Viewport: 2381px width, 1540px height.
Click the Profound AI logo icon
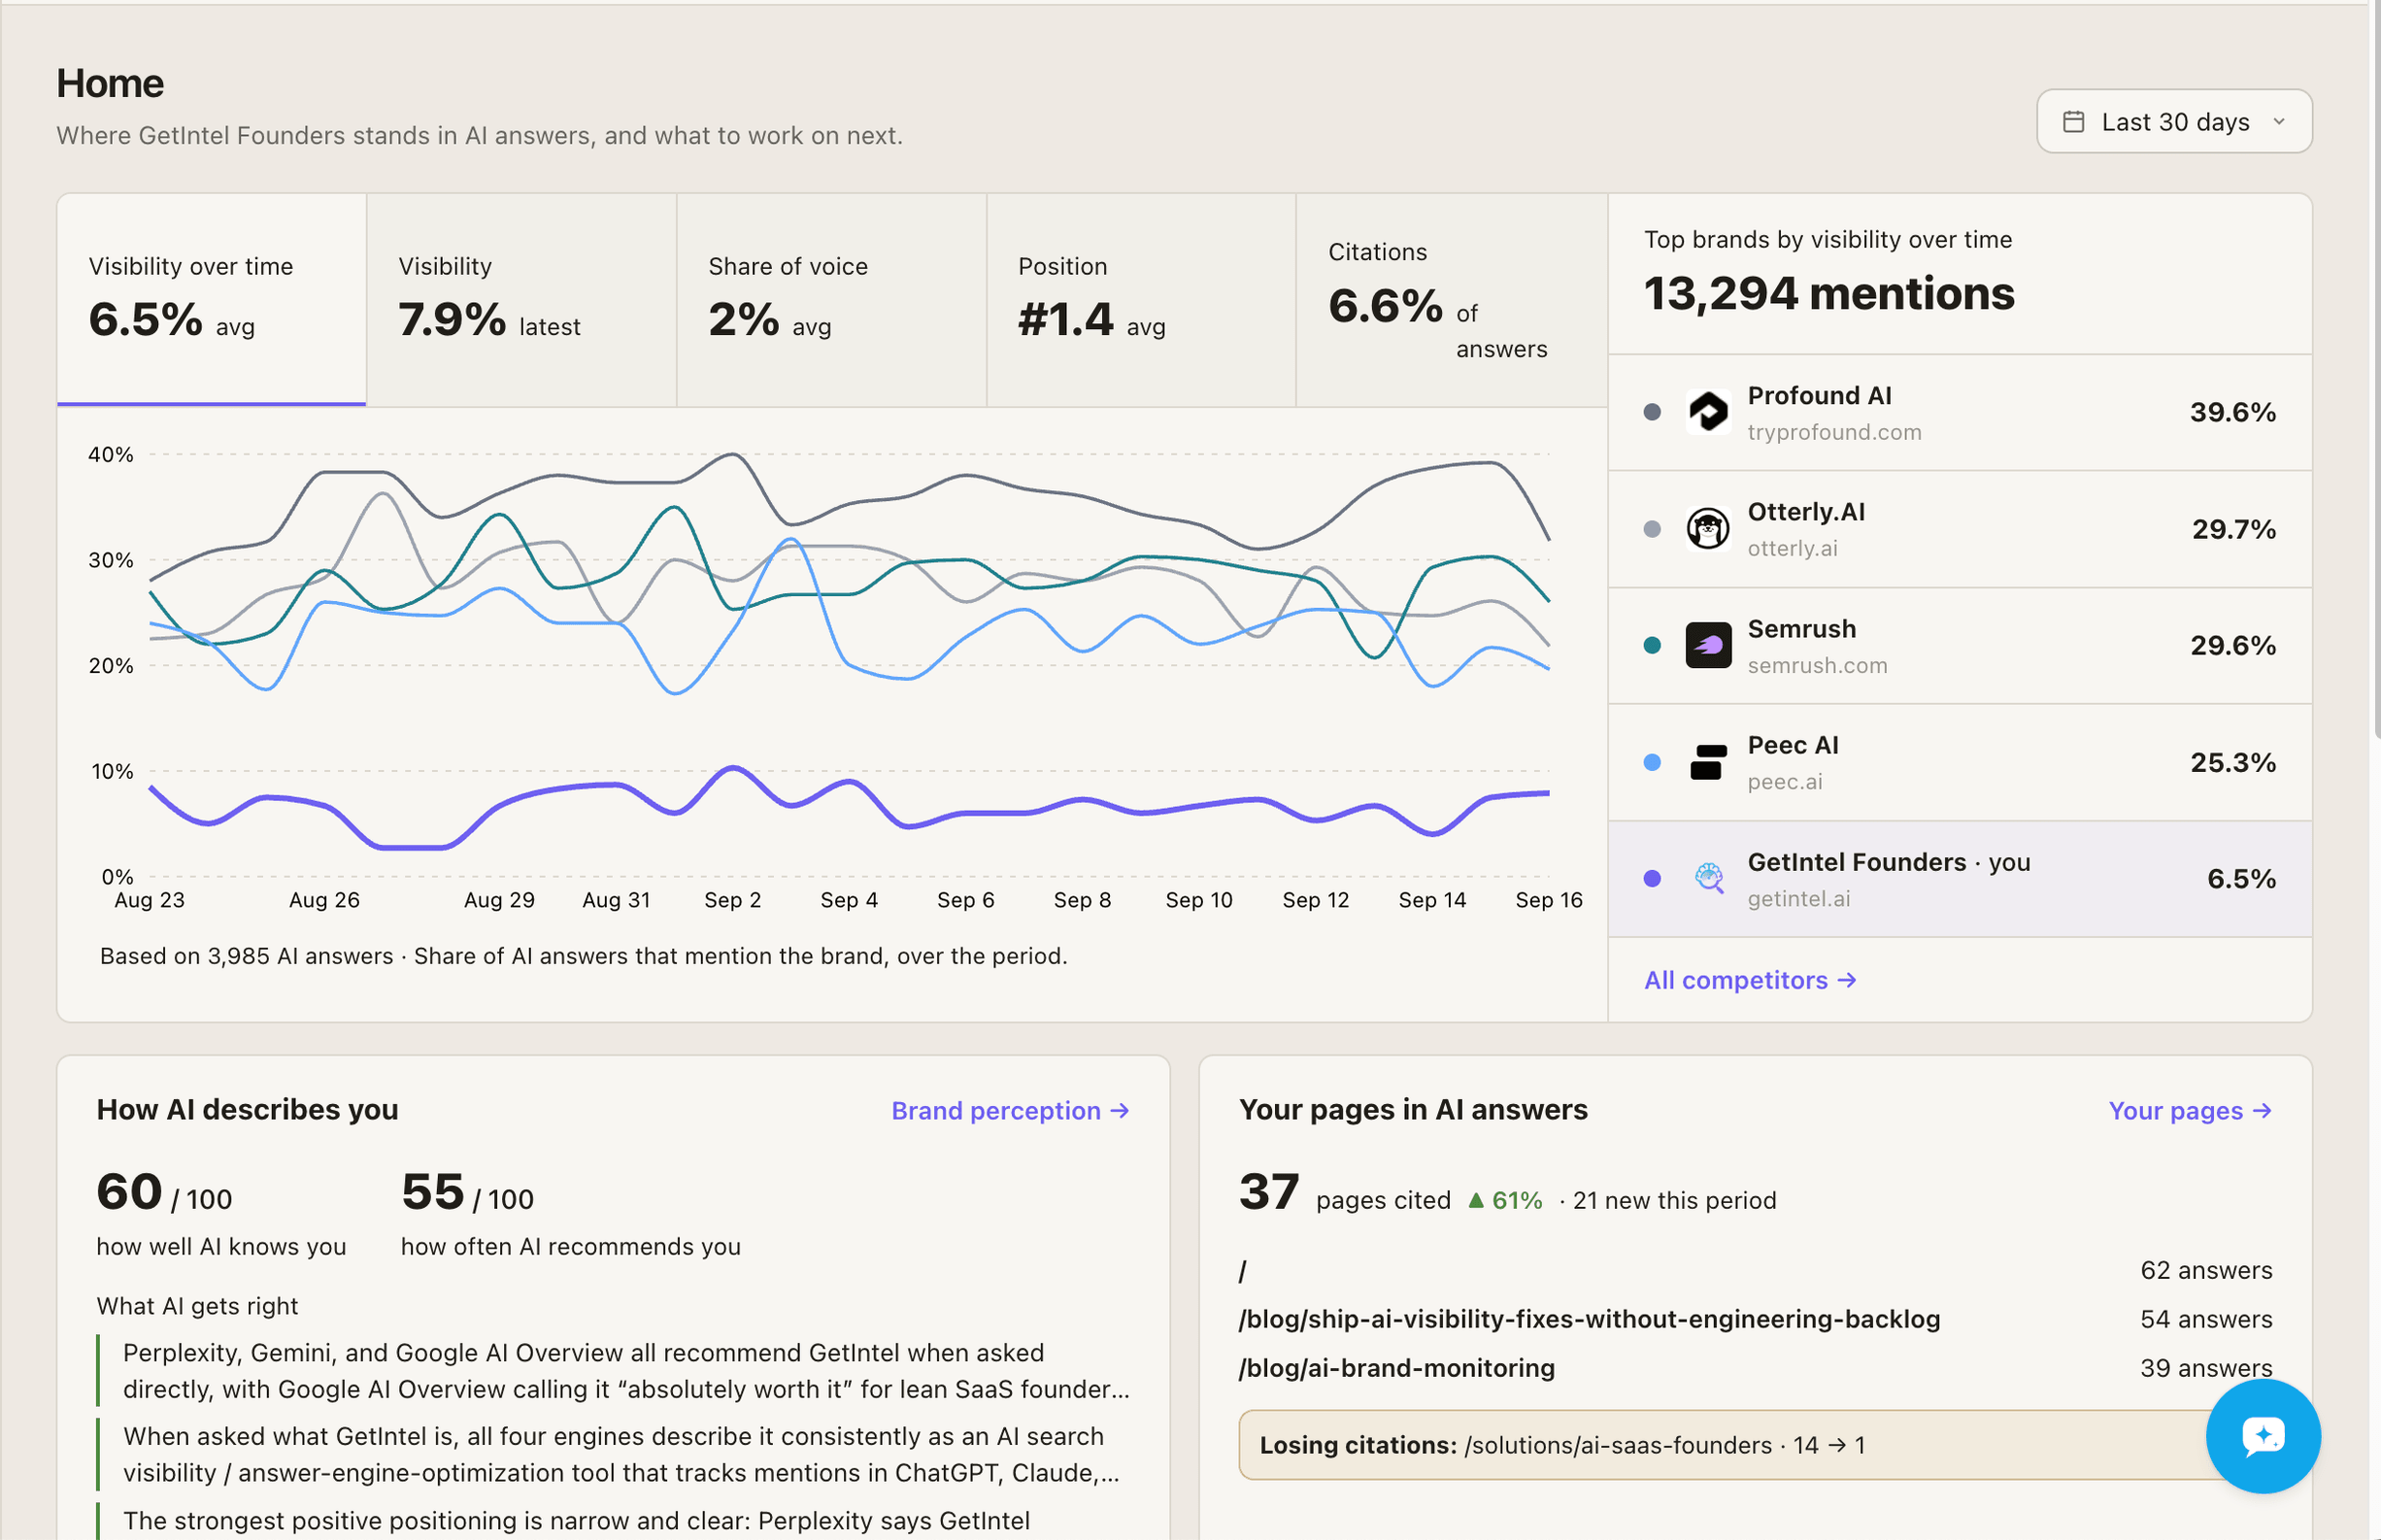[1707, 412]
